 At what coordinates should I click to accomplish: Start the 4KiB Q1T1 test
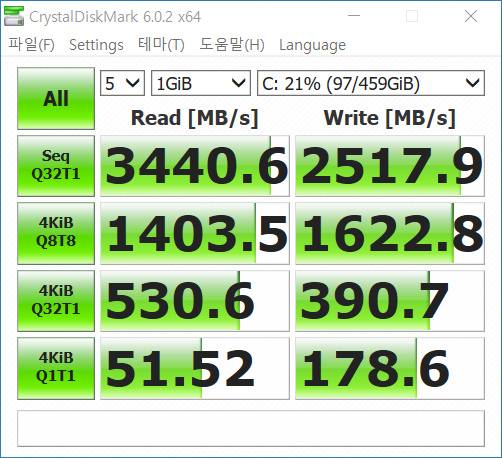pyautogui.click(x=56, y=368)
